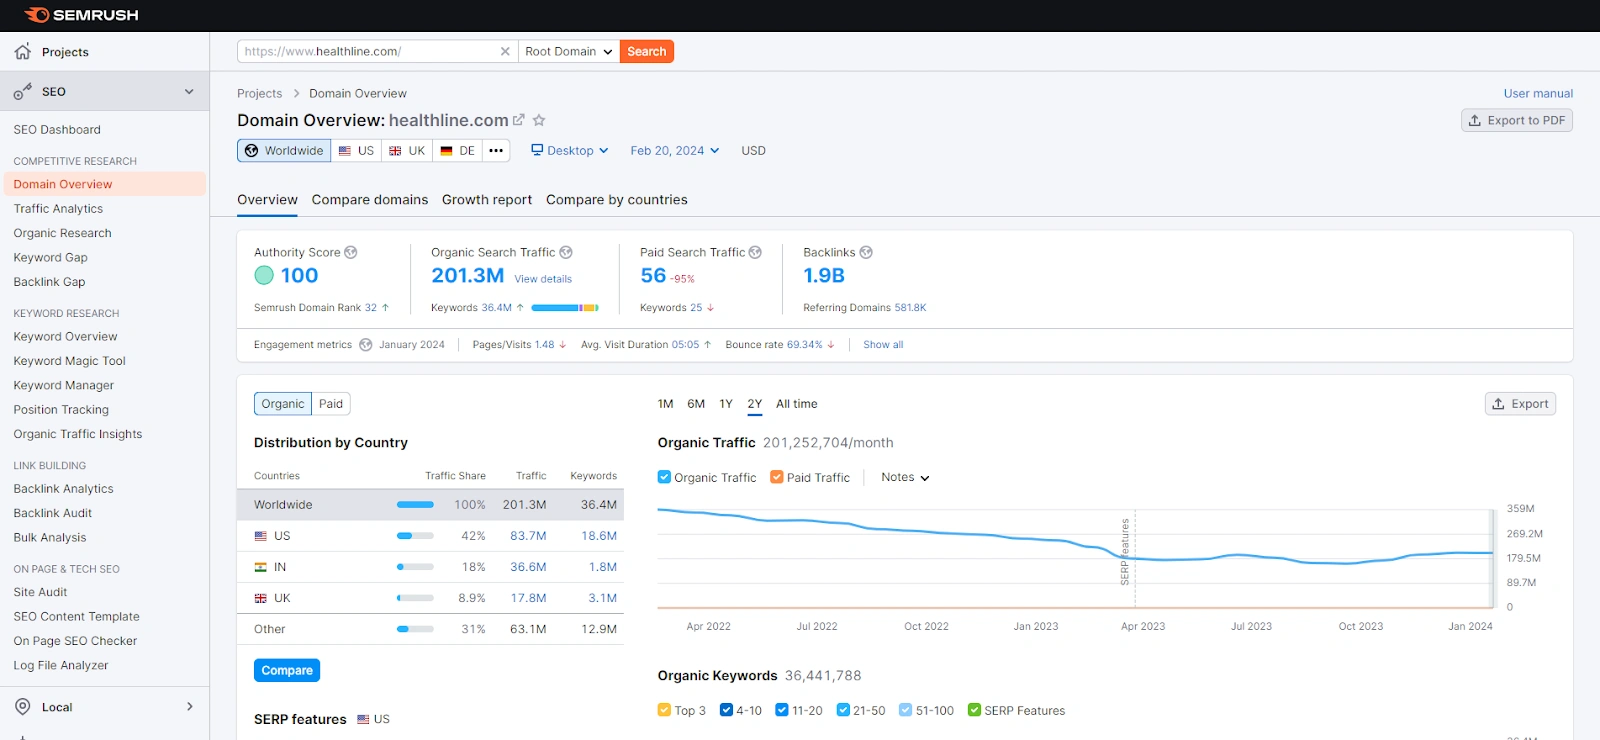Screen dimensions: 1600x740
Task: Select 6M time range
Action: (696, 404)
